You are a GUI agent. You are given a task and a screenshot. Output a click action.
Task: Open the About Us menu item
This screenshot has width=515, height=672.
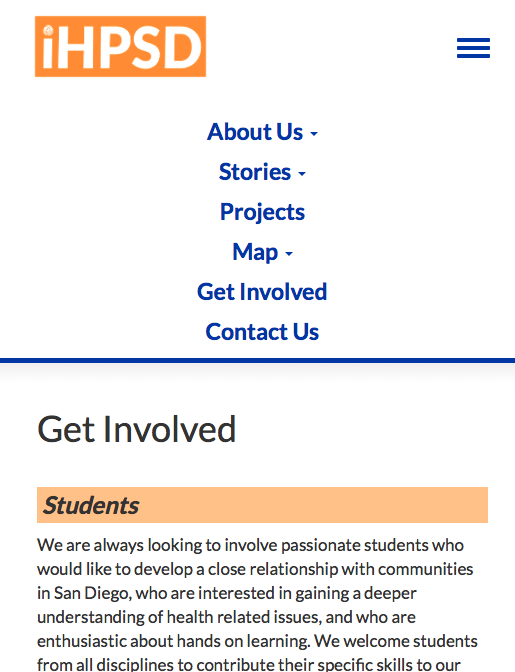[x=255, y=132]
